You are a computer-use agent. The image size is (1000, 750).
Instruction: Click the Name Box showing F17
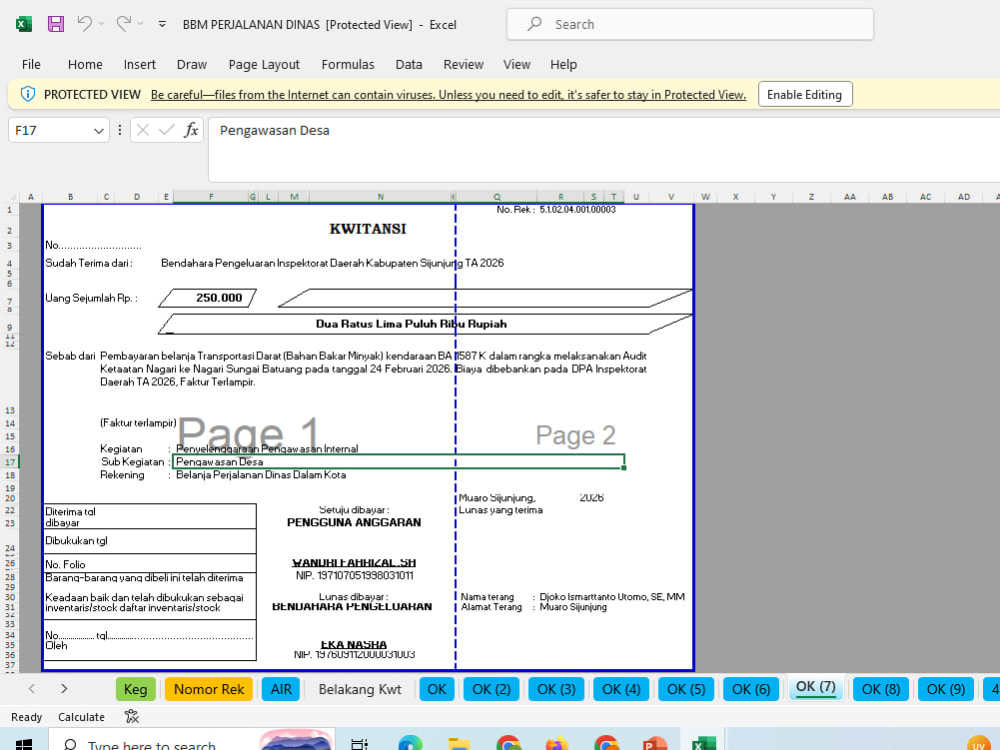click(51, 130)
